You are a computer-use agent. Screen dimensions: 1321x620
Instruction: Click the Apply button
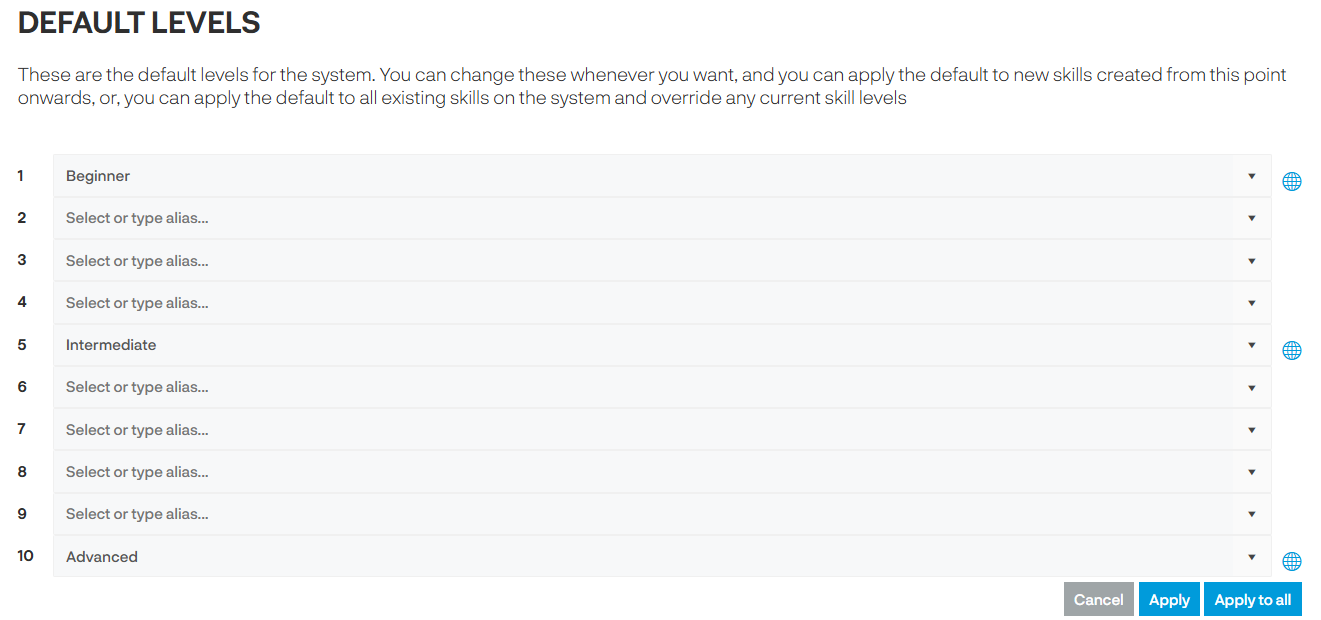1169,600
